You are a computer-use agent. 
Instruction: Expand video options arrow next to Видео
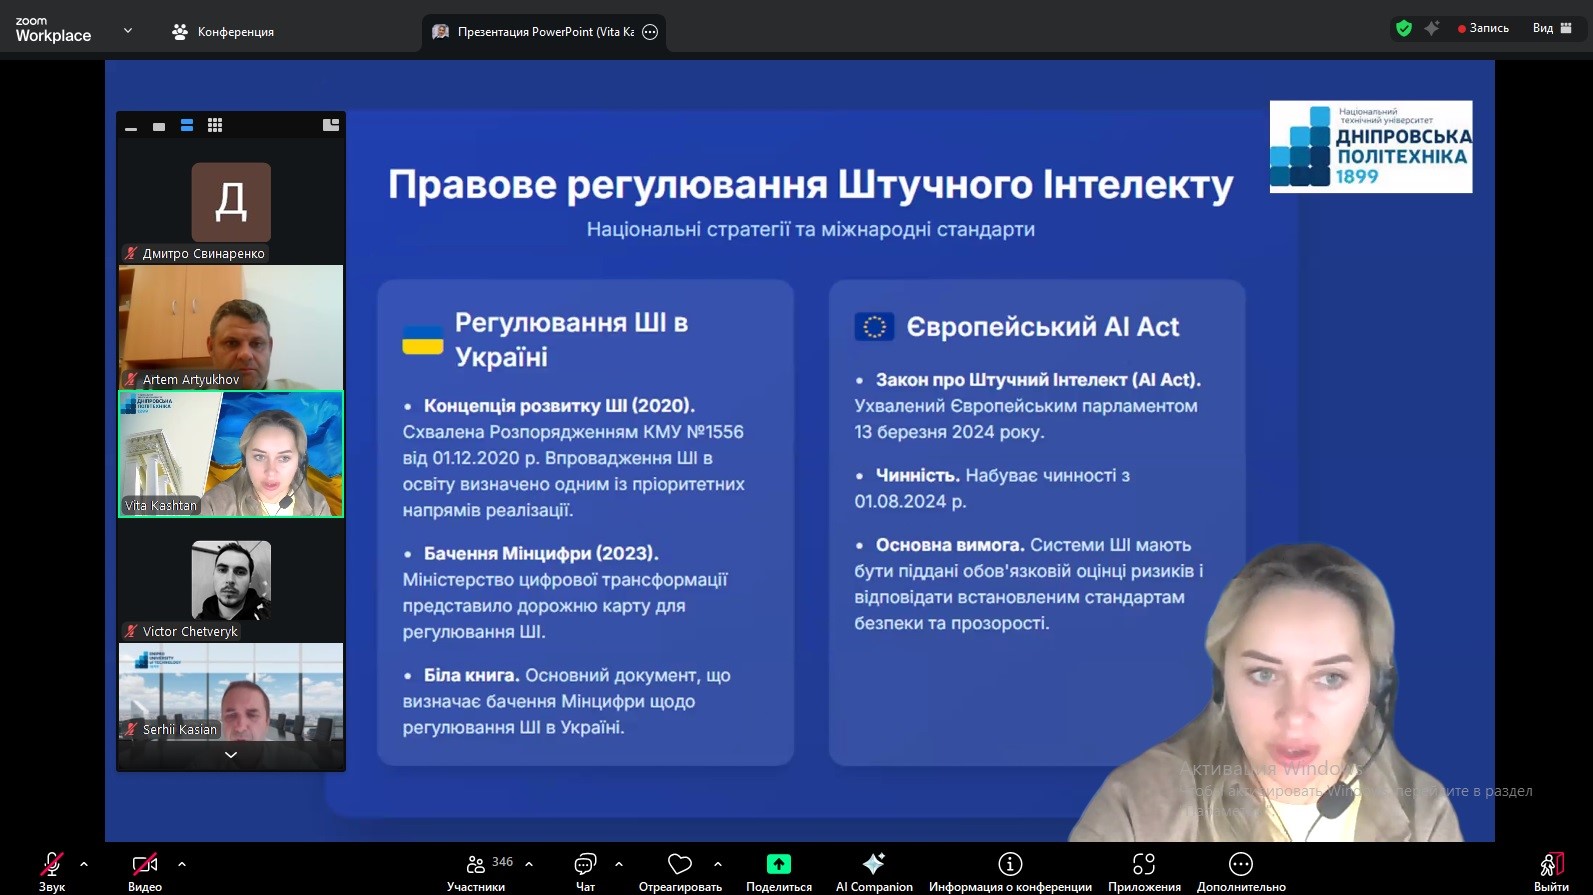click(x=182, y=864)
